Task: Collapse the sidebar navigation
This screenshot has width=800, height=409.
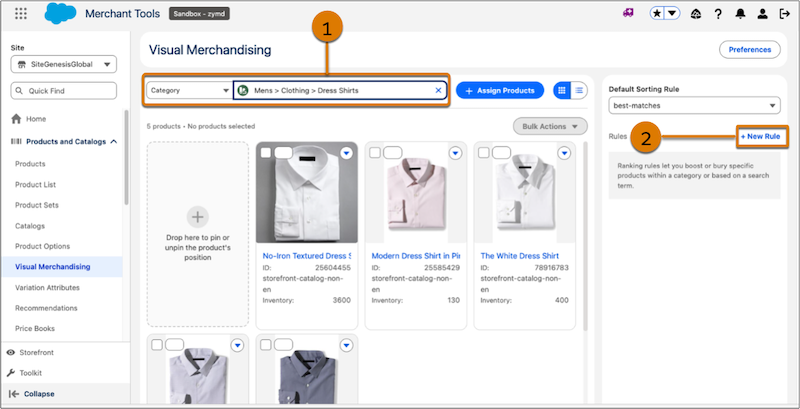Action: [x=32, y=394]
